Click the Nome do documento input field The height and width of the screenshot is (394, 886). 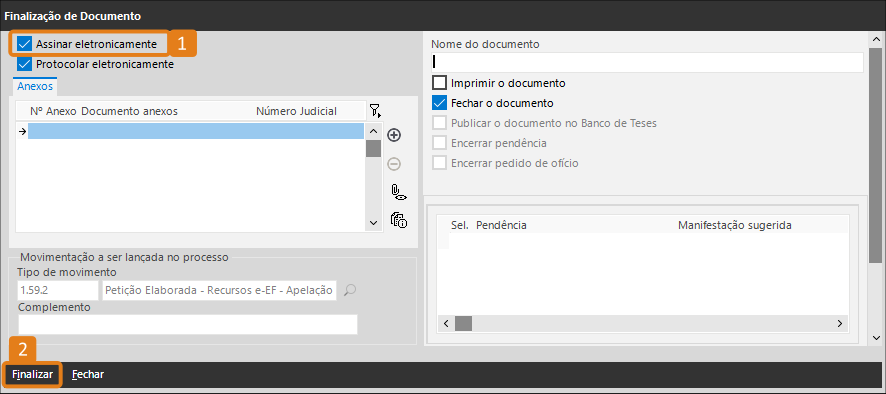(648, 62)
